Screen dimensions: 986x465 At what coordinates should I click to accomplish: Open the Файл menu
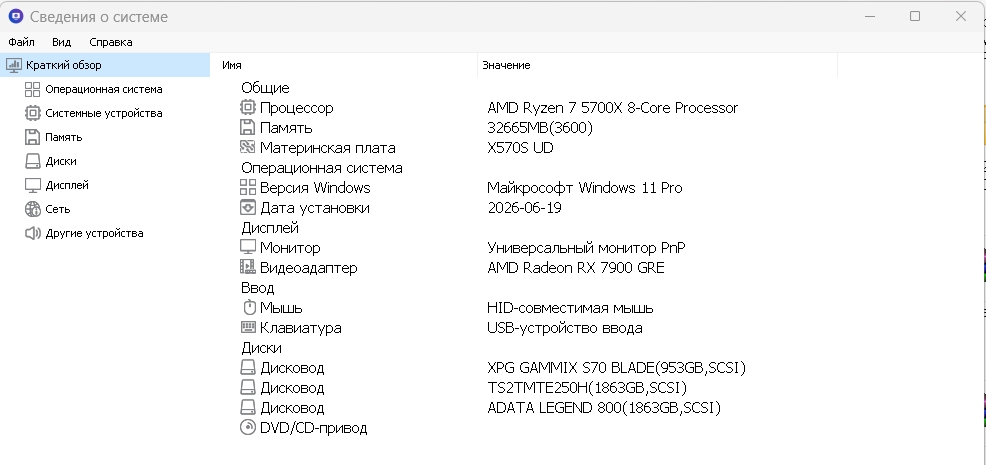(21, 42)
